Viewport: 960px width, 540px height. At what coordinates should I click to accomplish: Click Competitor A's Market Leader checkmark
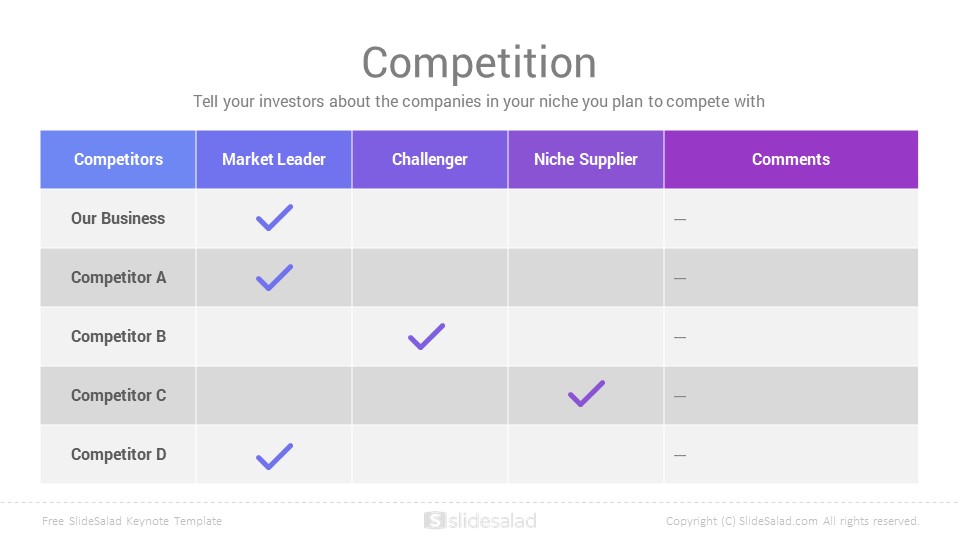pos(274,277)
